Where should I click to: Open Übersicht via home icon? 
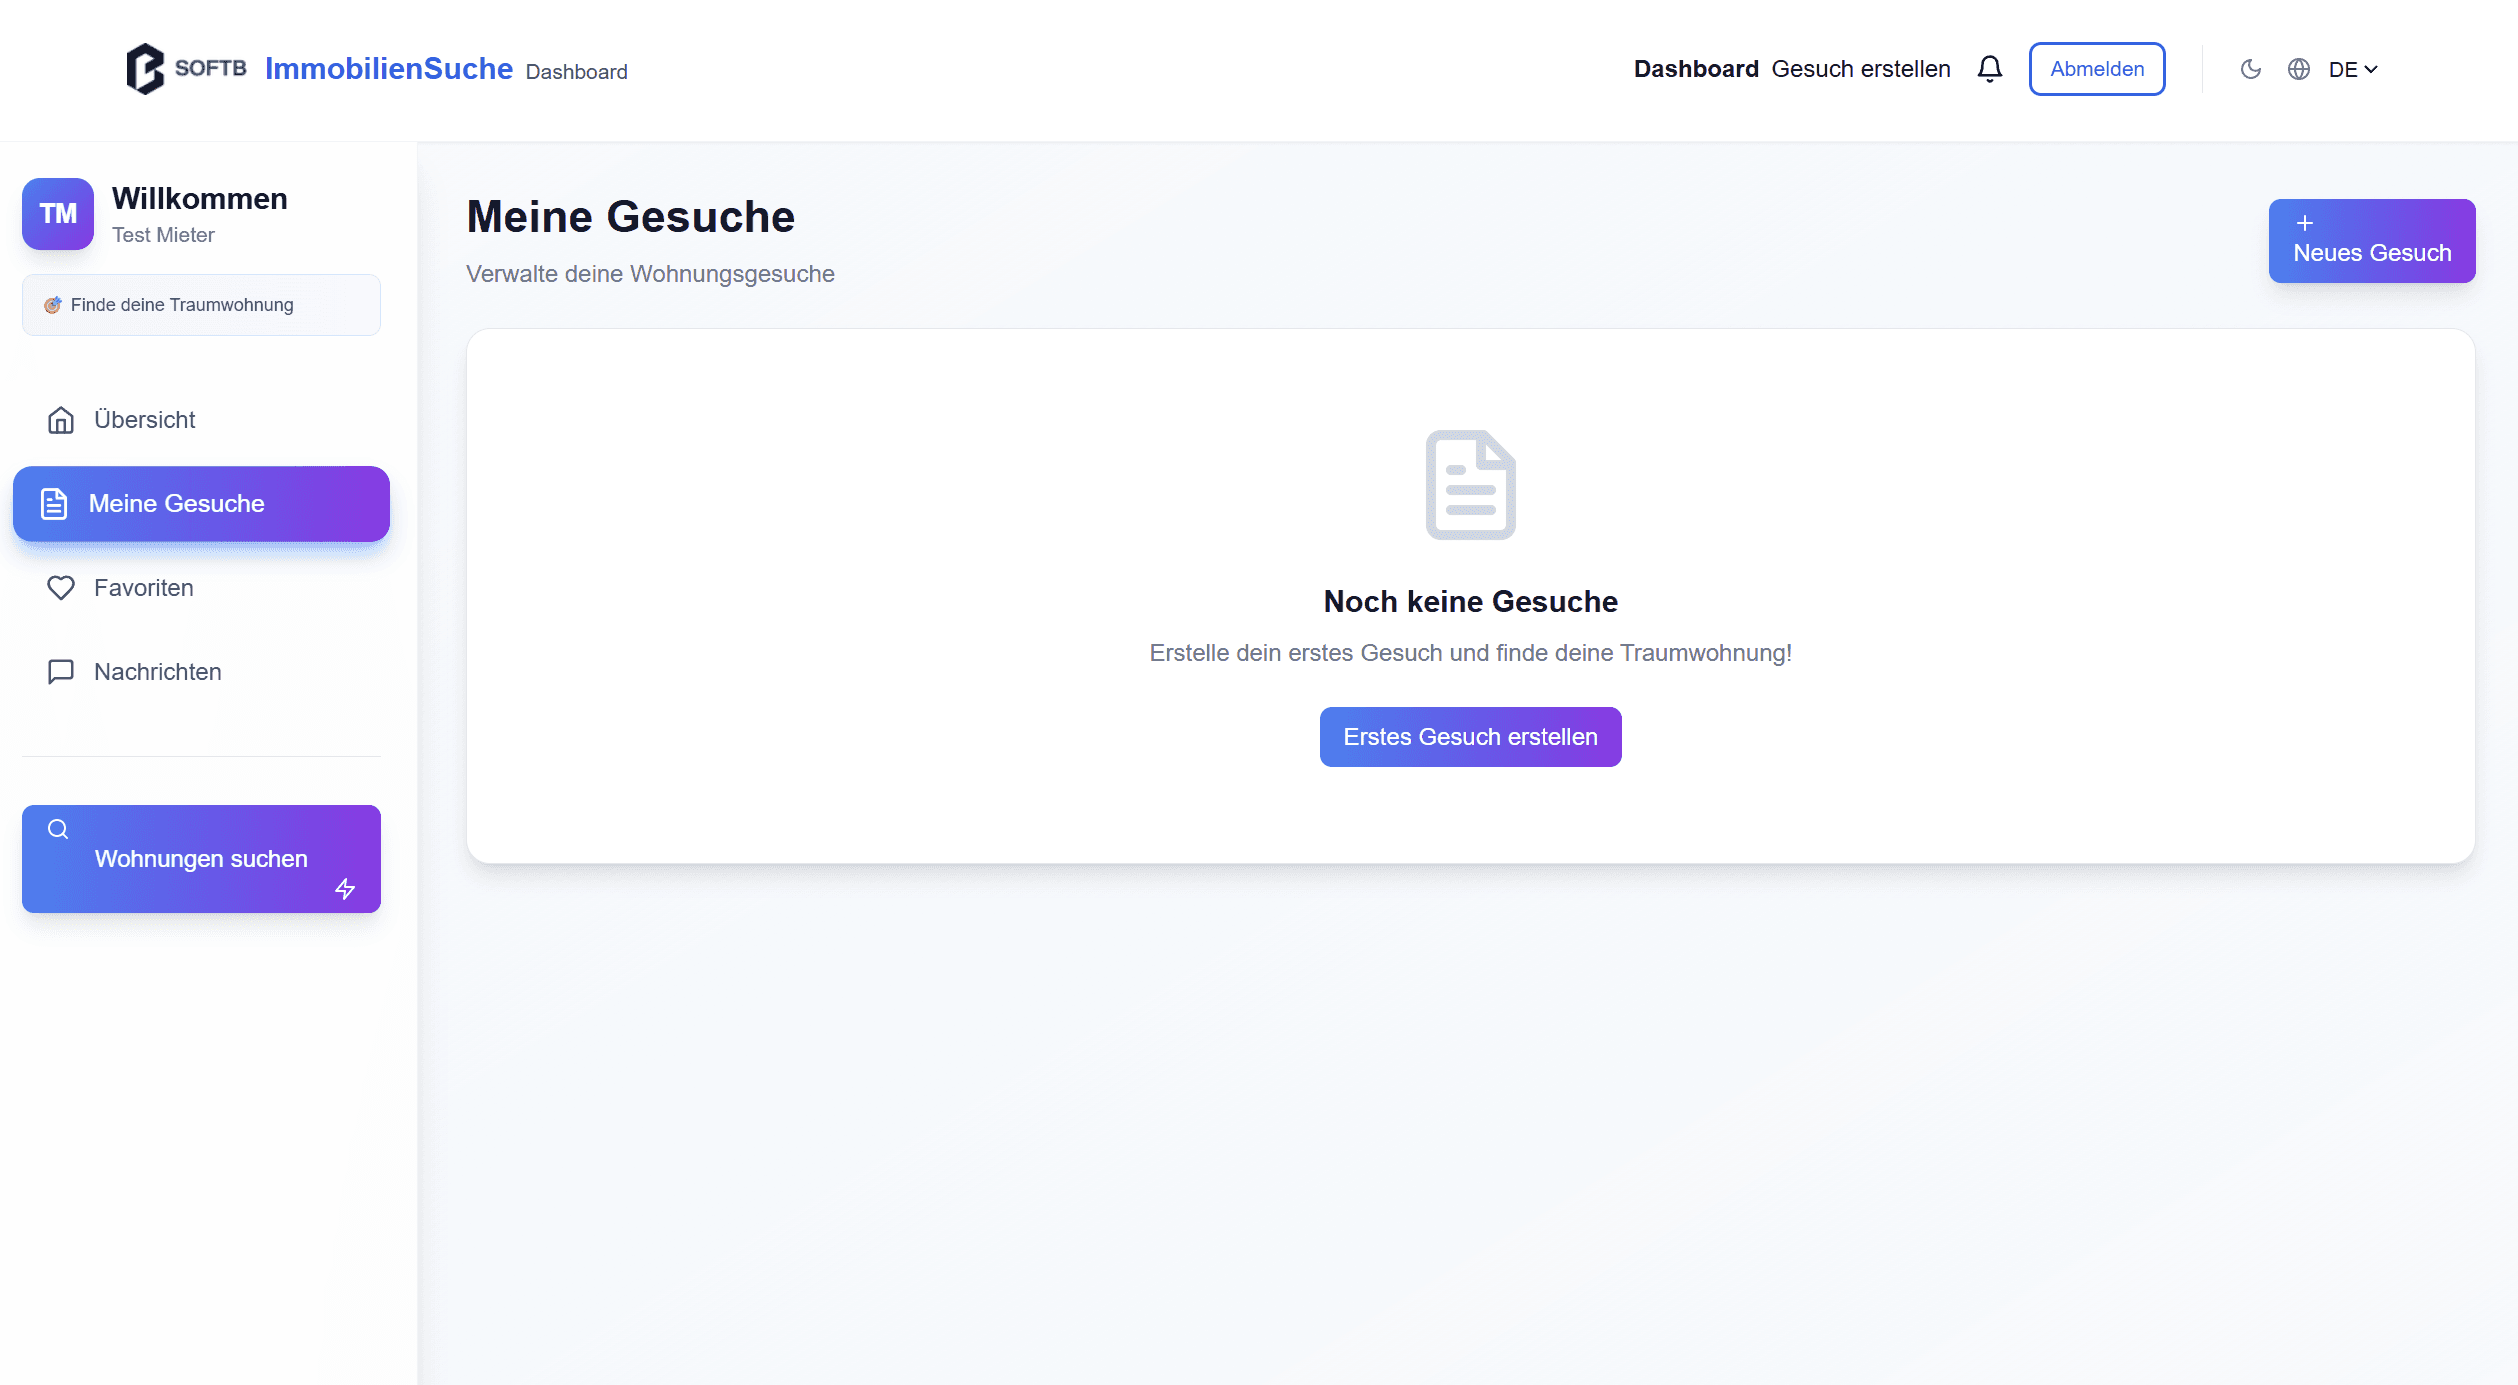[x=61, y=420]
